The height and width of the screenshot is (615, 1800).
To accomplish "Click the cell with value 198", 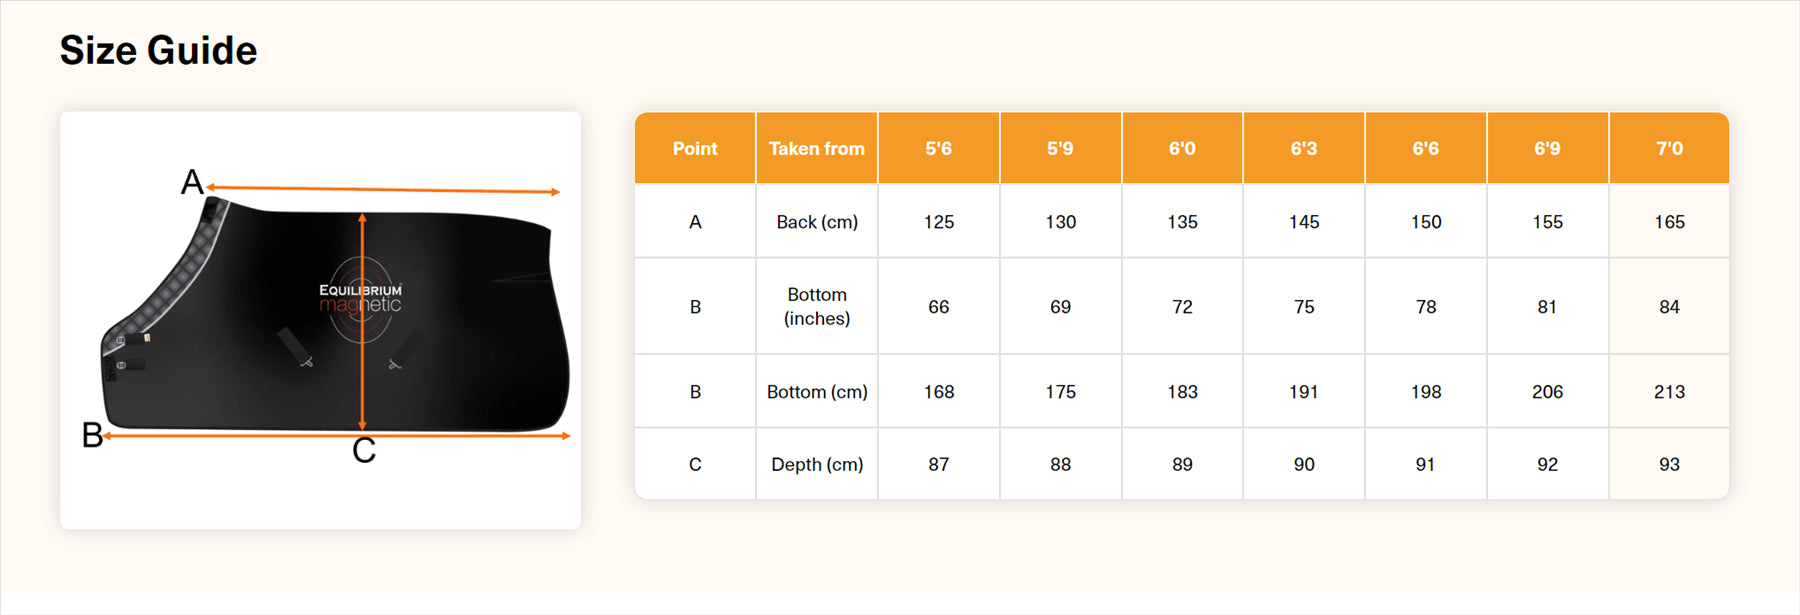I will [1426, 392].
